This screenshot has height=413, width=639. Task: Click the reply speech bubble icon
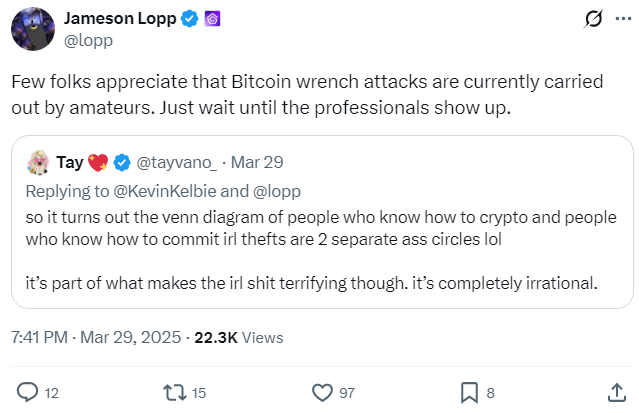(28, 392)
